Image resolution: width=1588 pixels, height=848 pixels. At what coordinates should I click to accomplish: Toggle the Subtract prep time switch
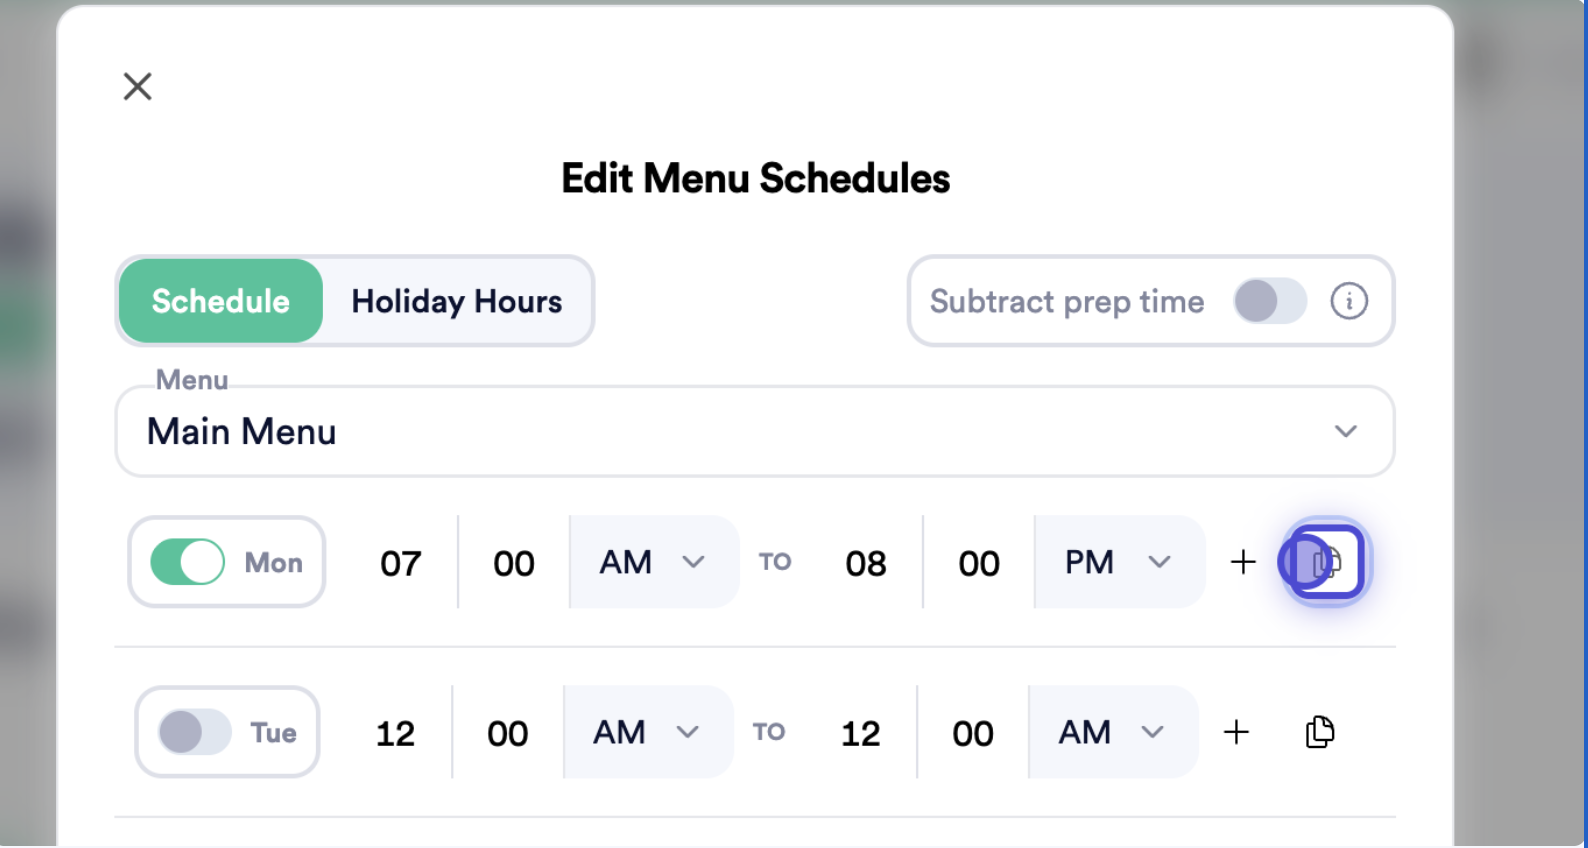1270,301
